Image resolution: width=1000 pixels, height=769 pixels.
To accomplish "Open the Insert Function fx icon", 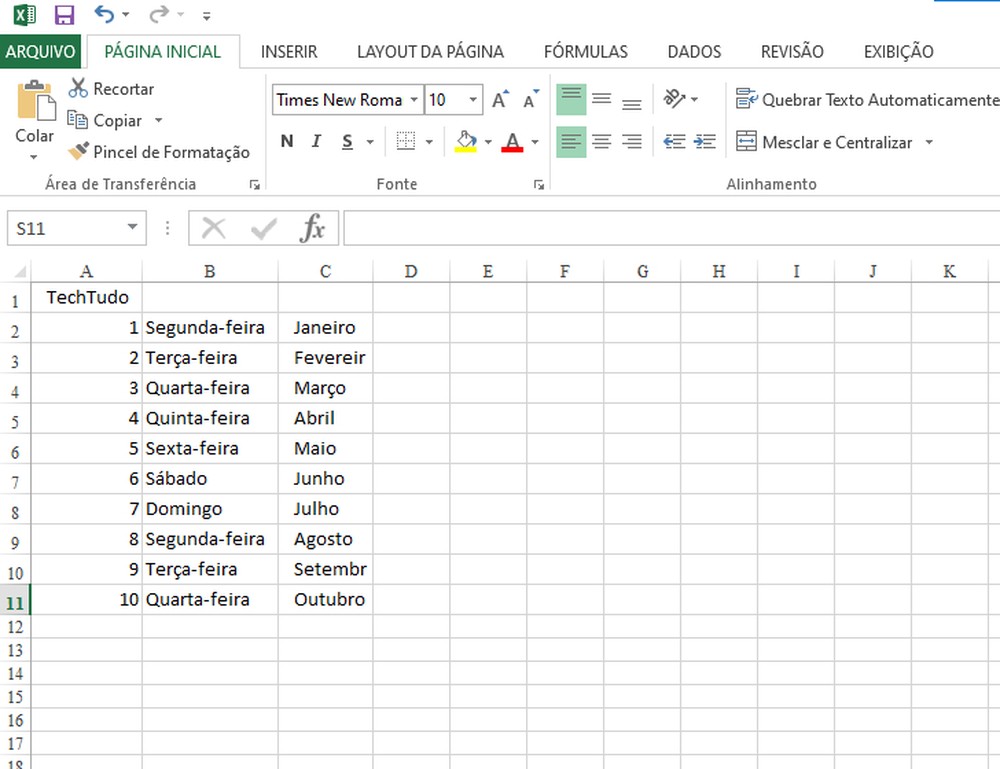I will click(314, 228).
